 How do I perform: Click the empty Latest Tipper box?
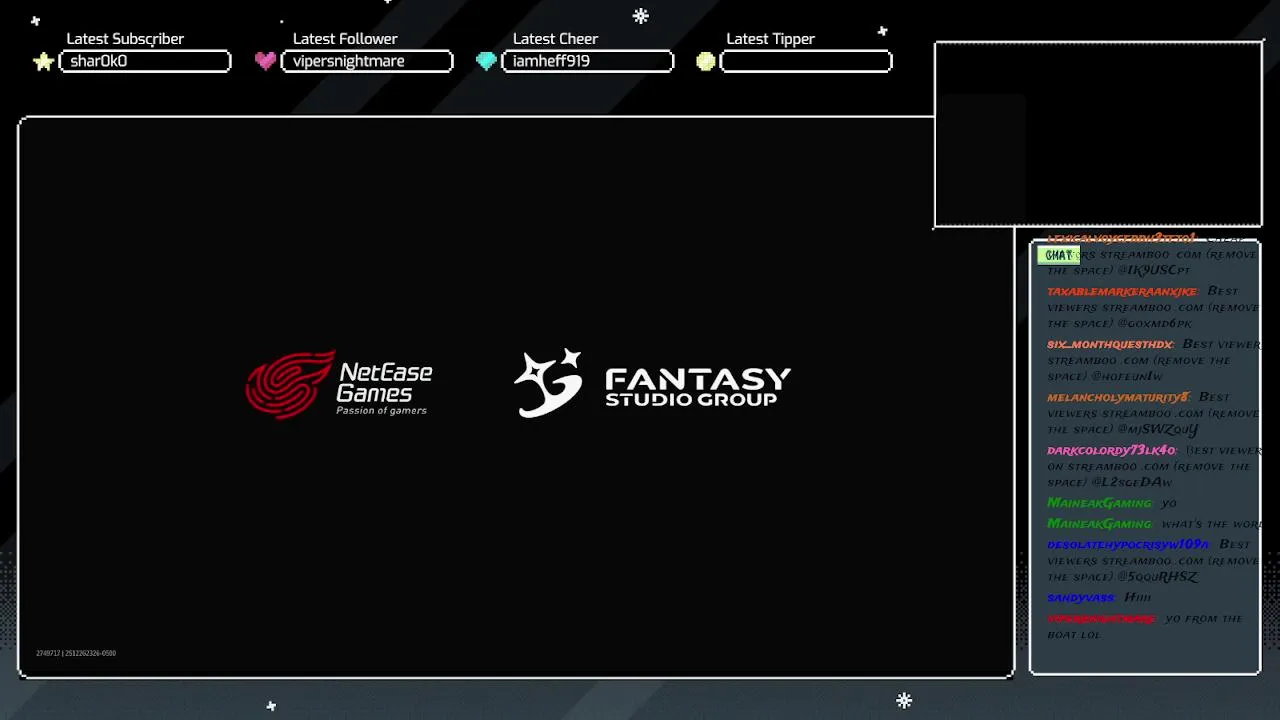[806, 61]
